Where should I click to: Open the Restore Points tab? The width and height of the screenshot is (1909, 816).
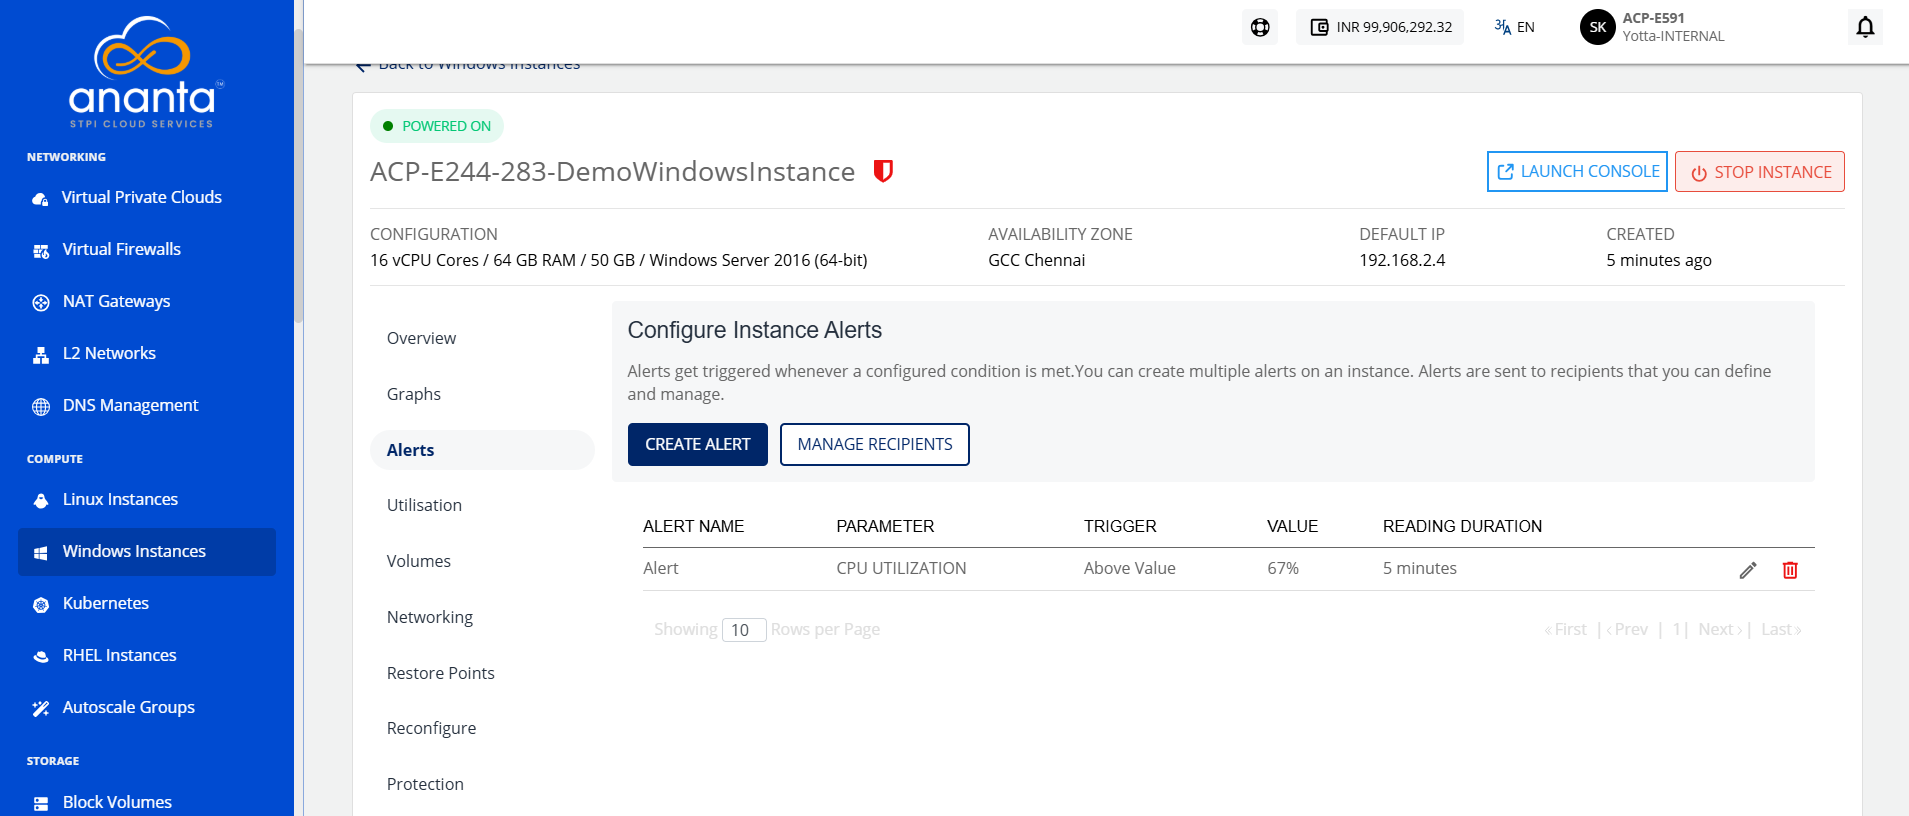pyautogui.click(x=441, y=674)
